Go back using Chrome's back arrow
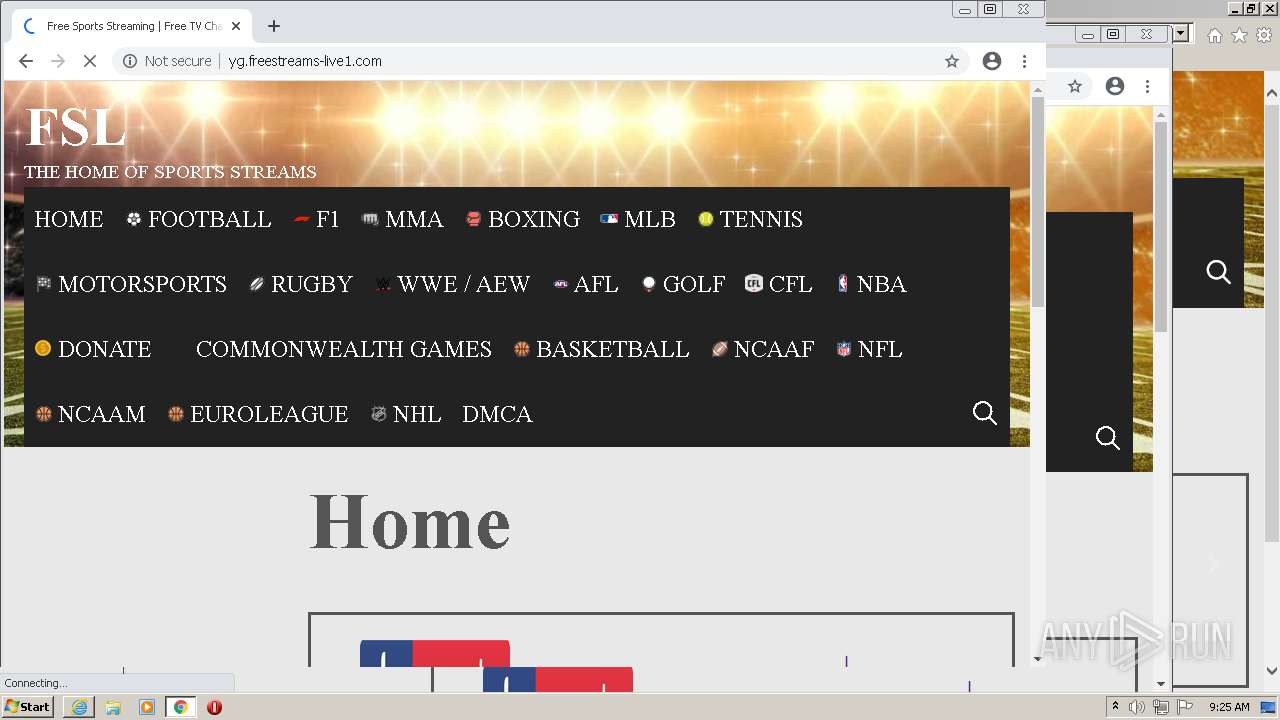The width and height of the screenshot is (1280, 720). coord(26,61)
